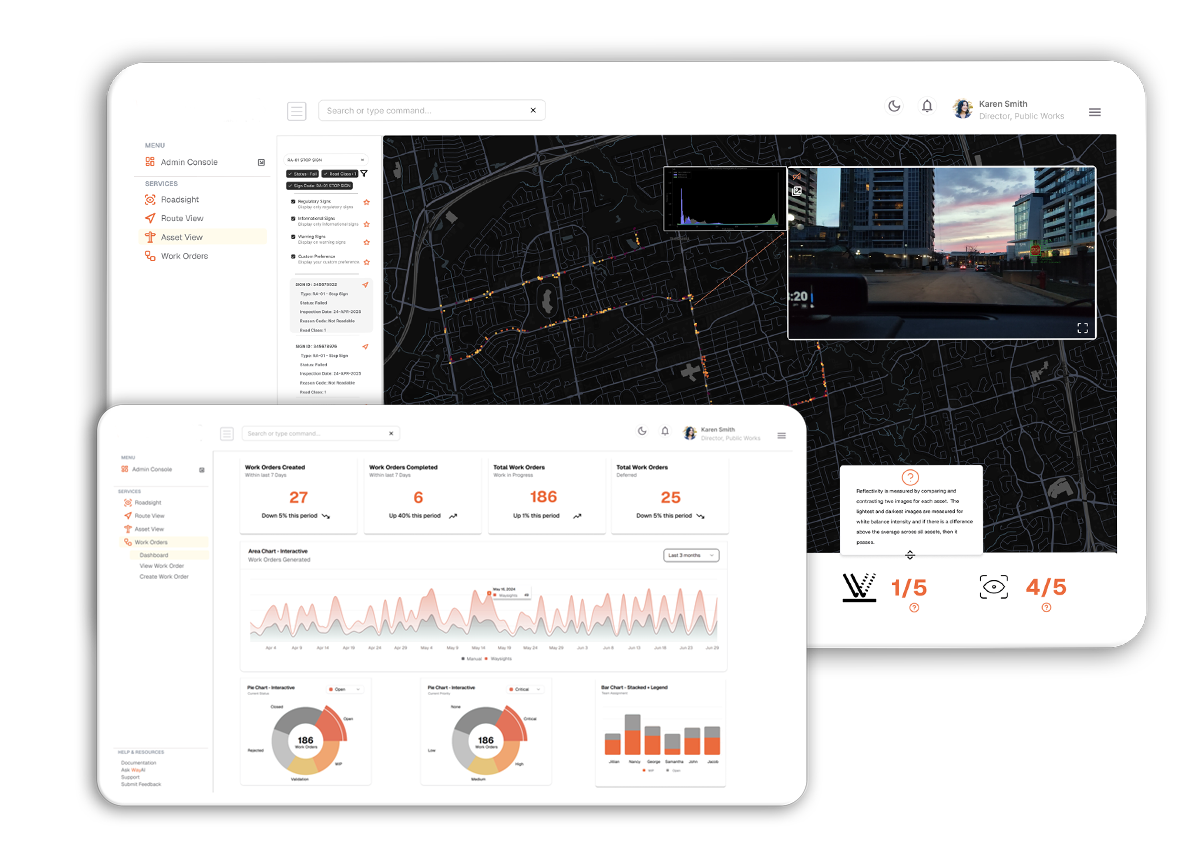The width and height of the screenshot is (1194, 849).
Task: Open the Critical priority pie chart dropdown
Action: tap(525, 689)
